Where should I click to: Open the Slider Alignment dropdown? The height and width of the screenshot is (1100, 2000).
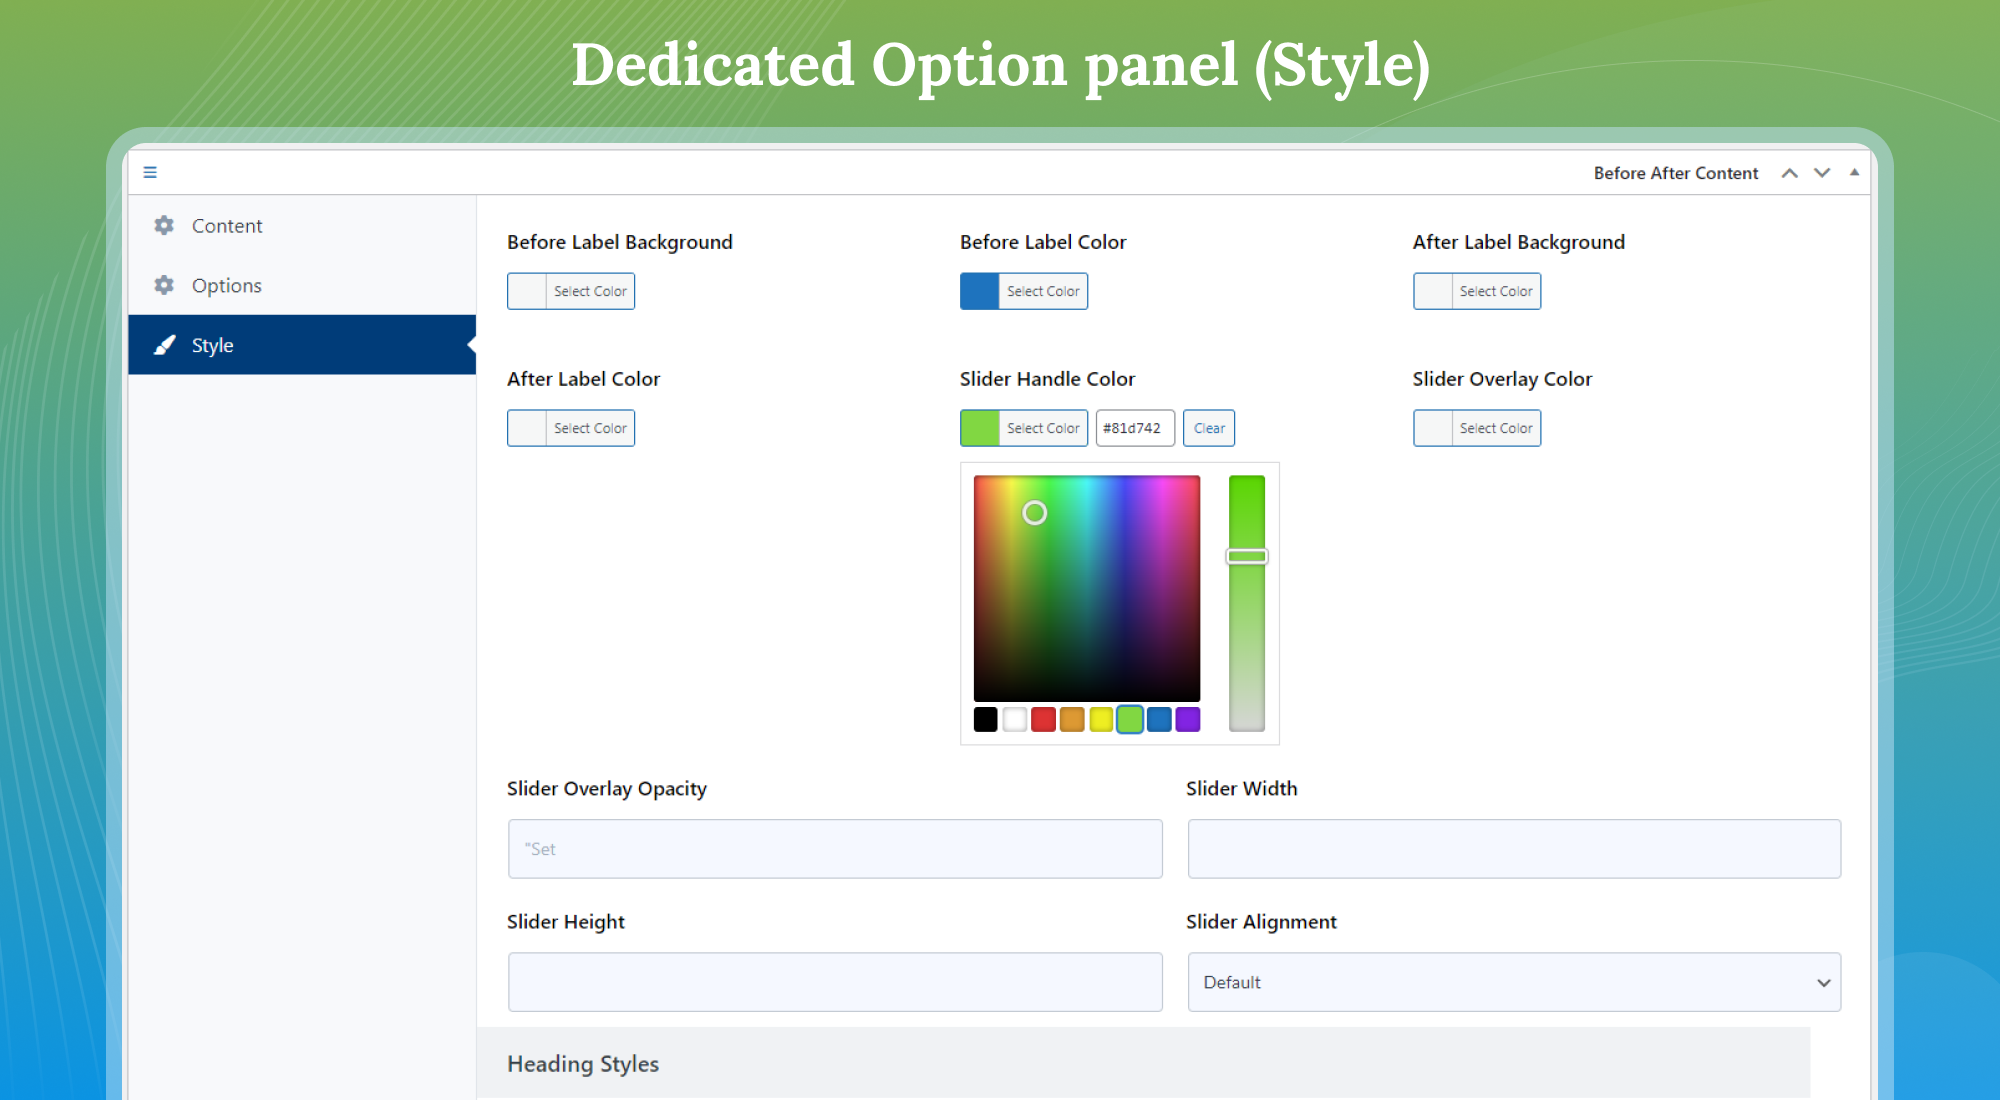pos(1514,982)
